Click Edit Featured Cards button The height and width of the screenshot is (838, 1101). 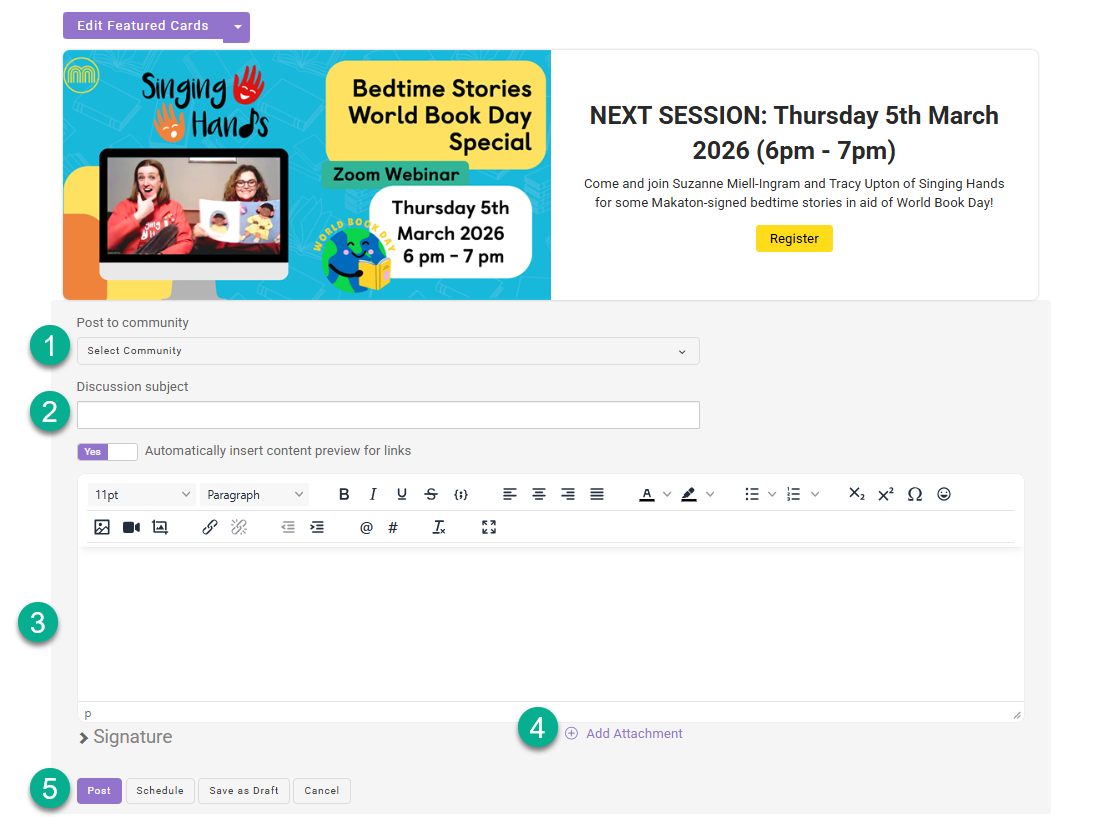(143, 26)
